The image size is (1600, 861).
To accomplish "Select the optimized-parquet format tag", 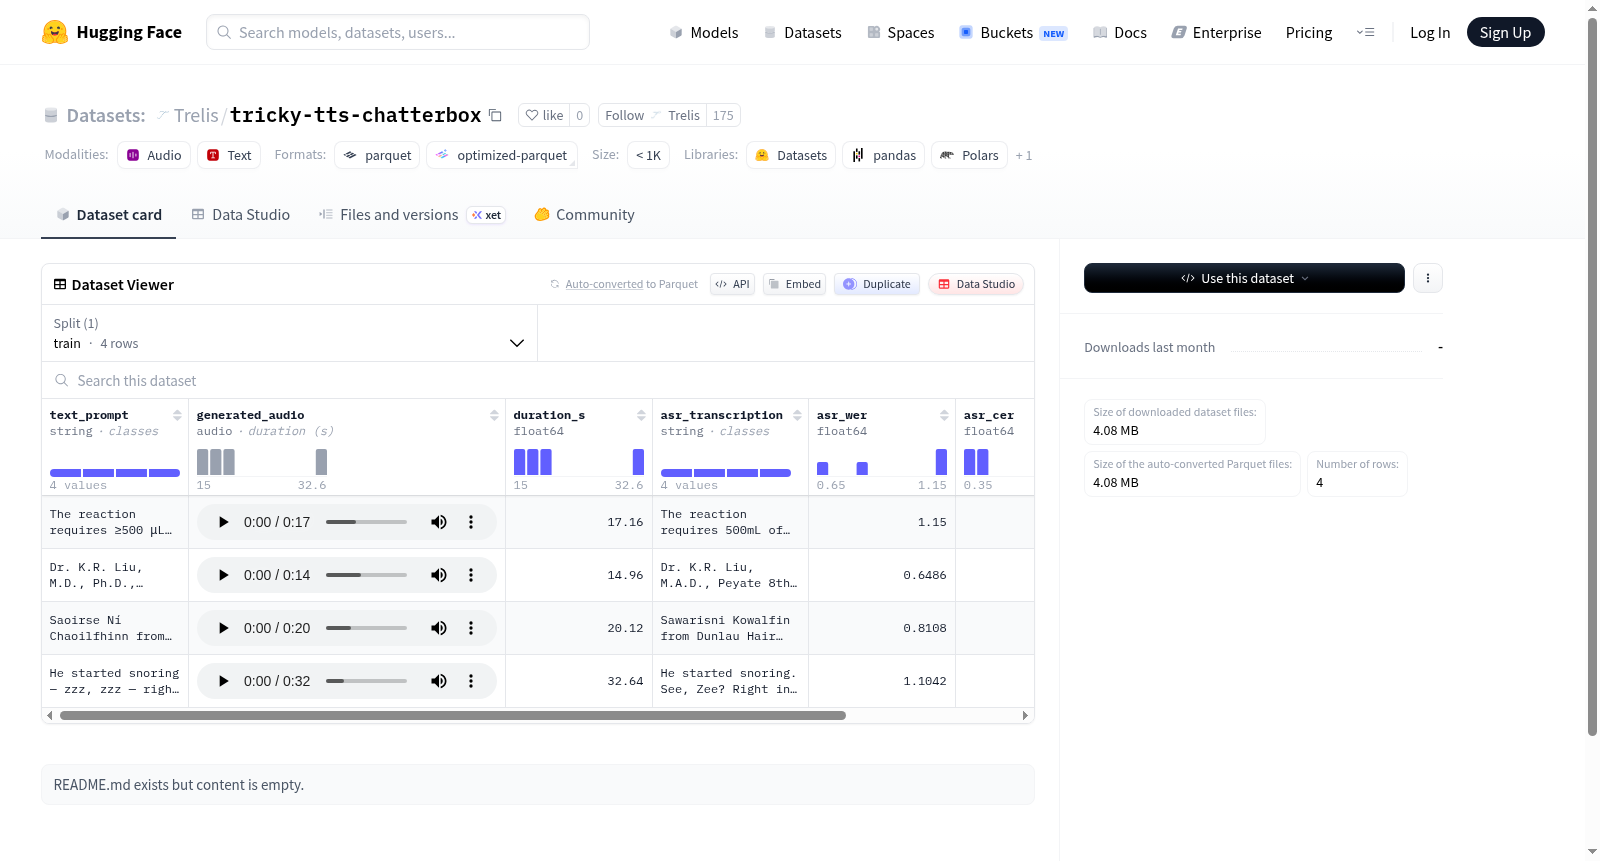I will click(x=502, y=155).
